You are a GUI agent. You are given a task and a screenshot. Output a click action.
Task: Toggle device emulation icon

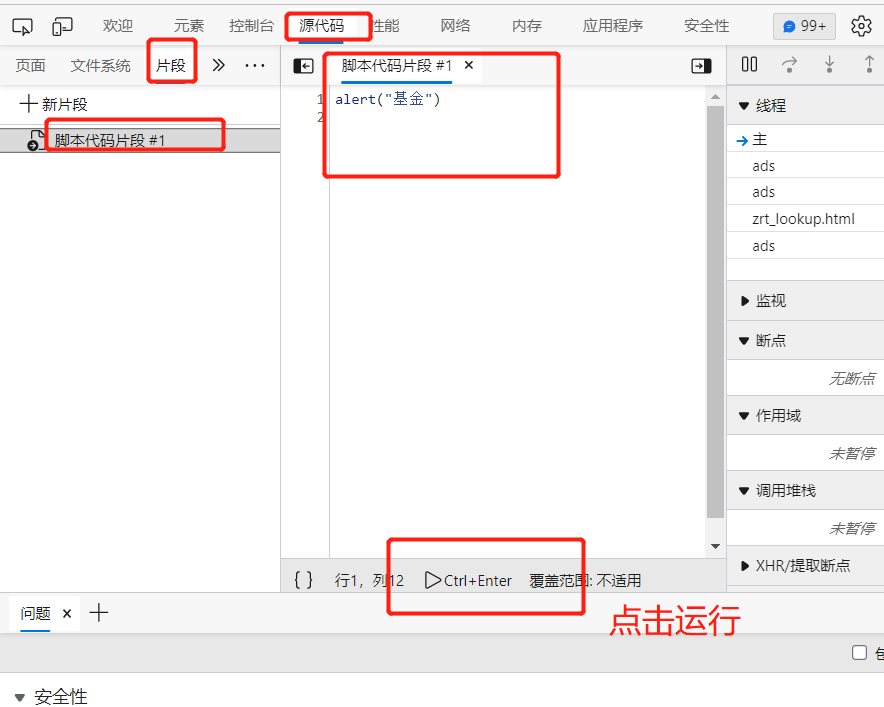click(x=62, y=26)
